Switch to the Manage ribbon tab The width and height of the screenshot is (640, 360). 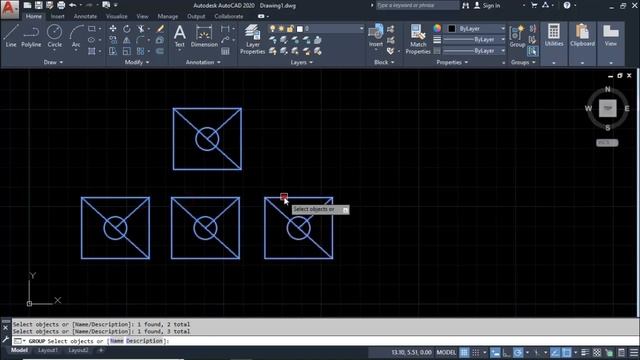coord(168,16)
